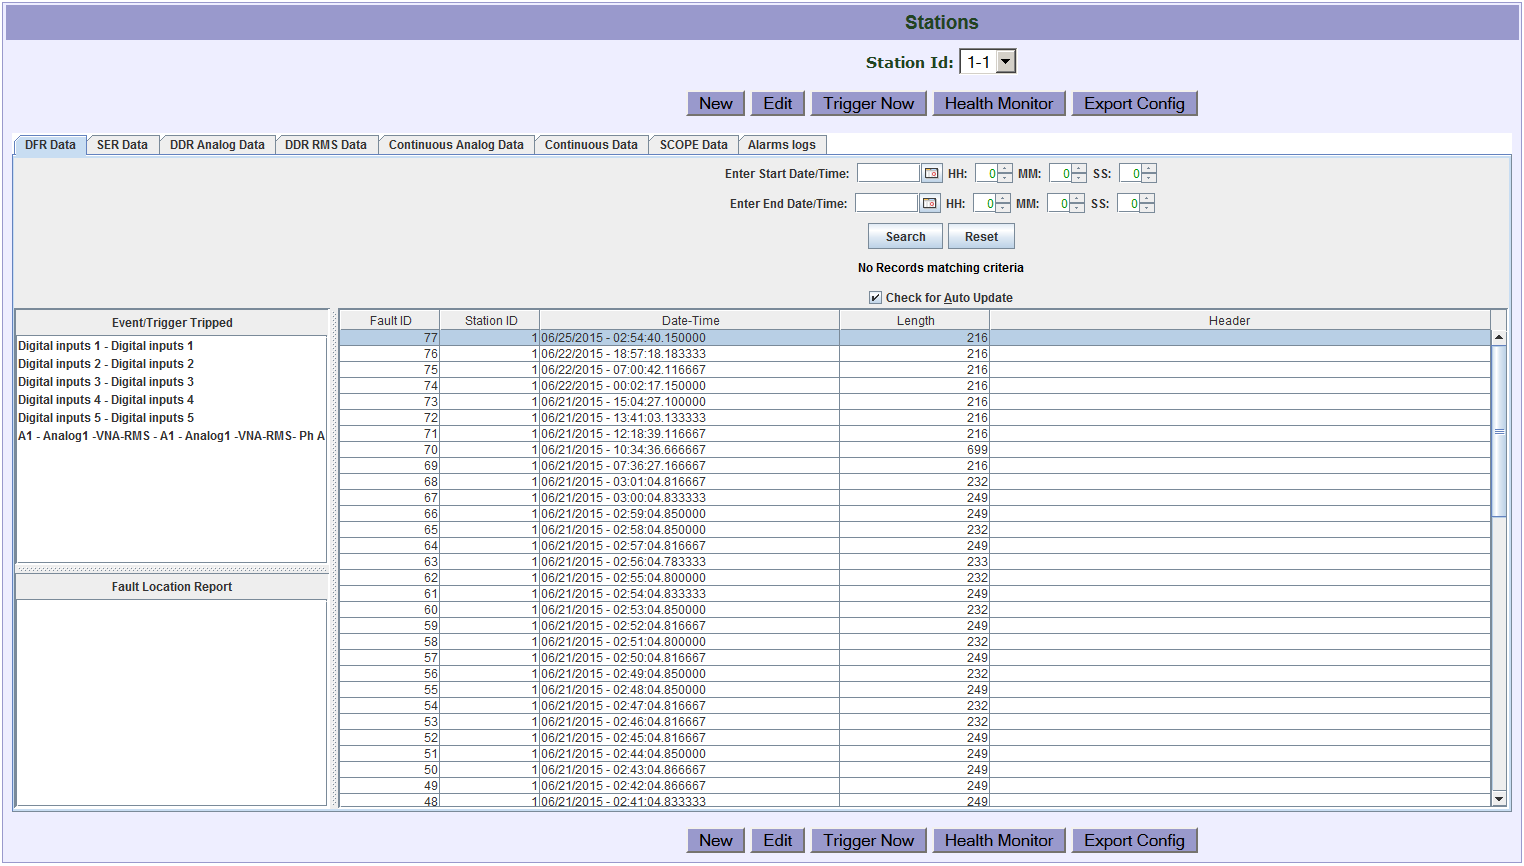Select fault row 06/21/2015 - 15:04:27.100000
Viewport: 1524px width, 866px height.
(x=915, y=402)
